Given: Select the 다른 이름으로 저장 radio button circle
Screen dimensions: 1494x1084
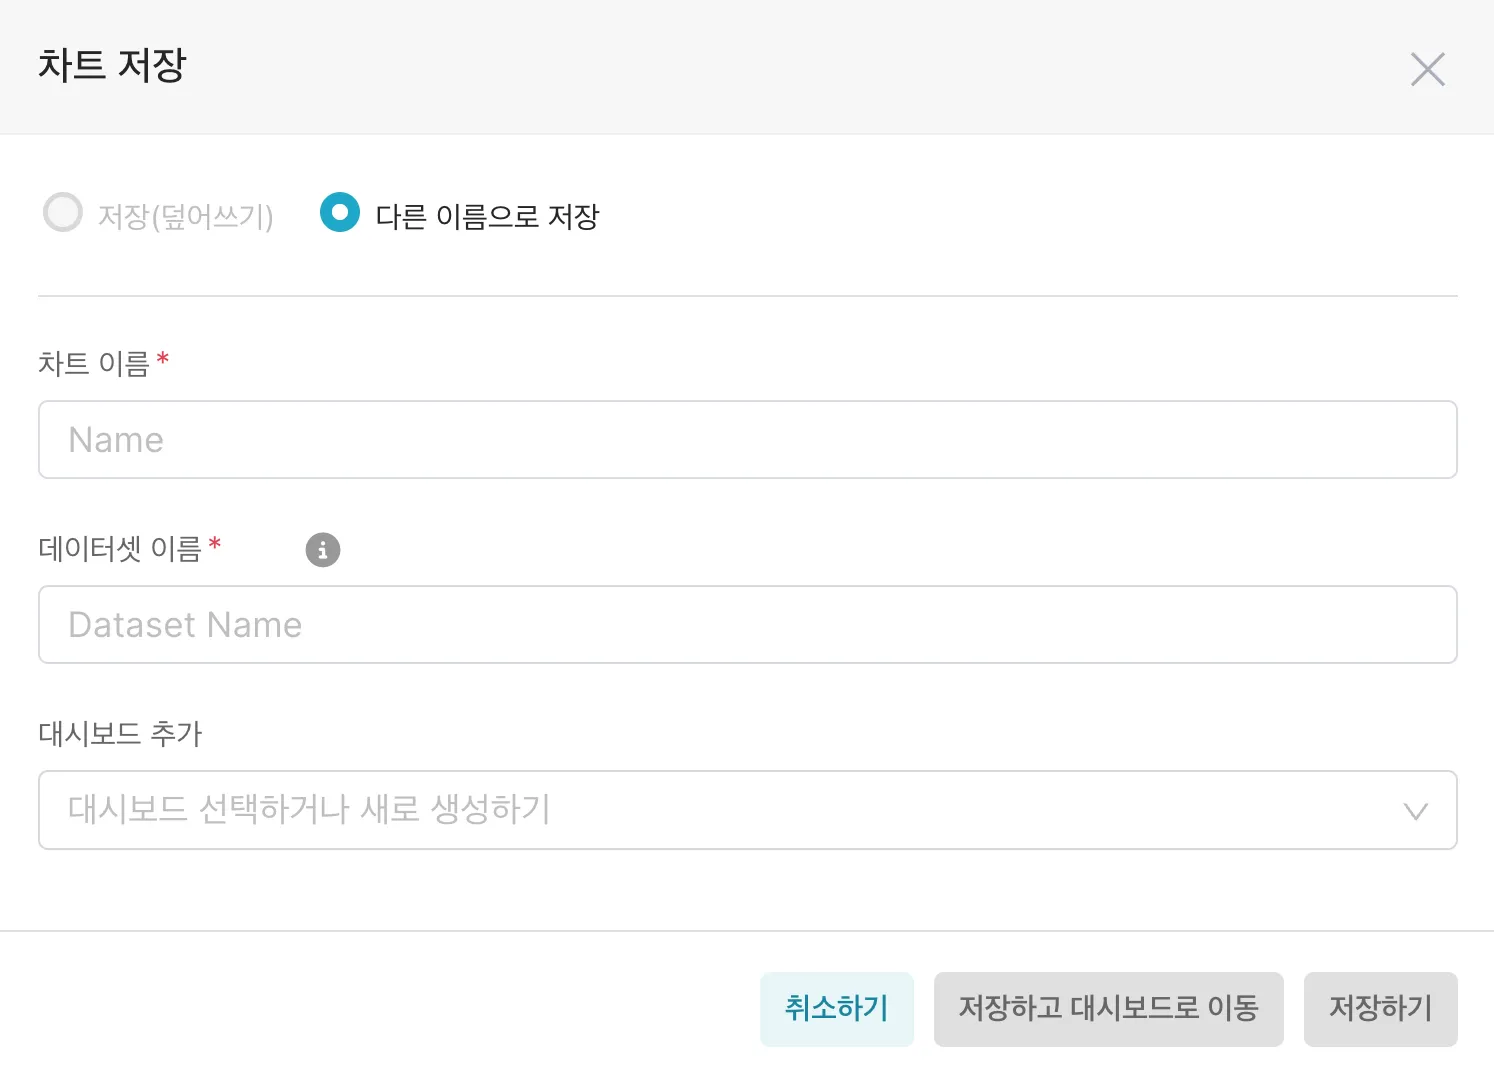Looking at the screenshot, I should [339, 212].
